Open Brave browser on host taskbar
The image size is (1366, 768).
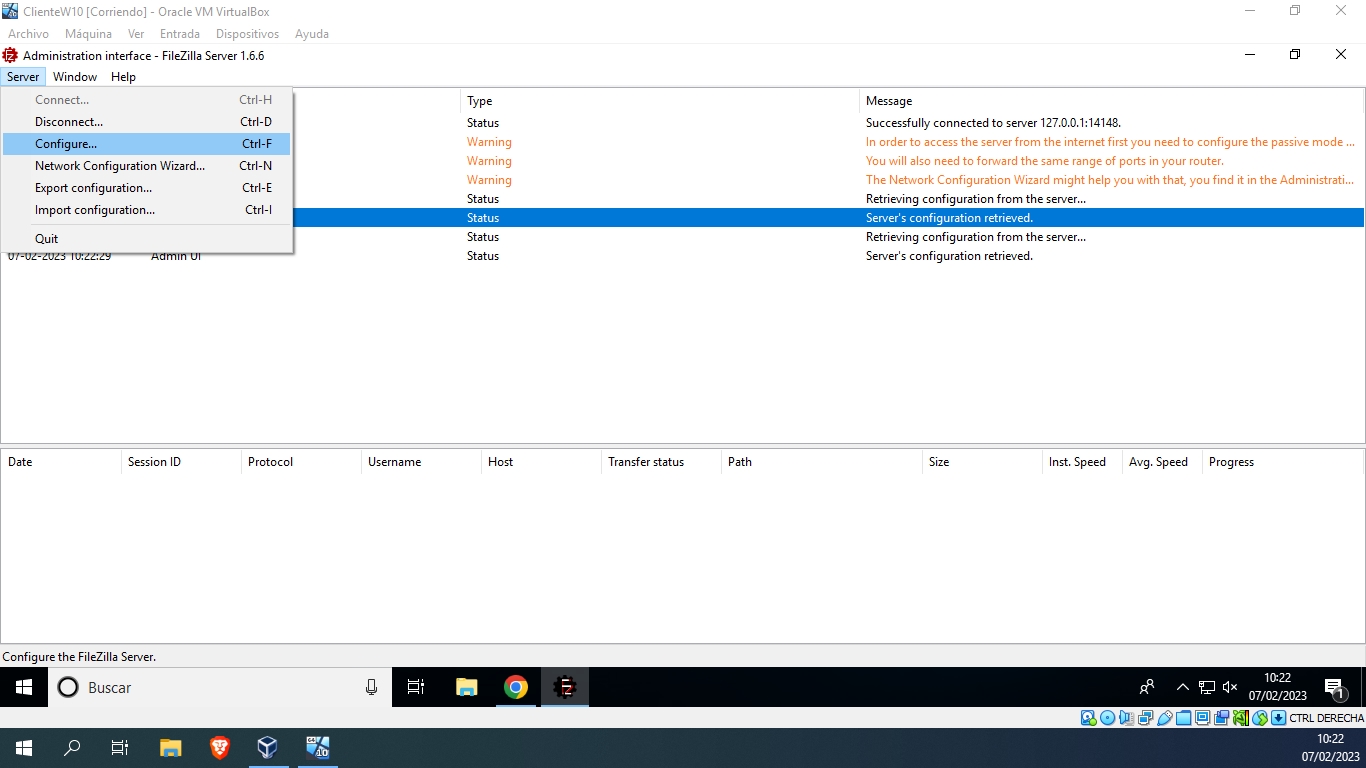coord(219,747)
